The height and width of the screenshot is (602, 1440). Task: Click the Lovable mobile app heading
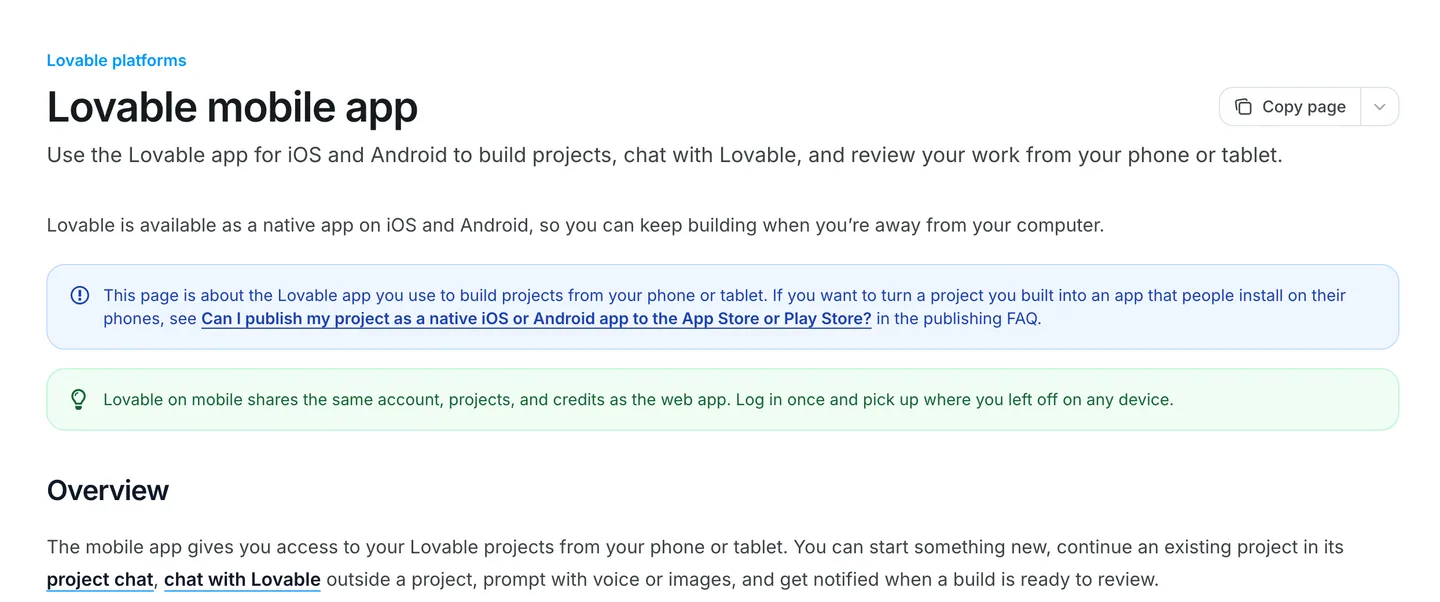click(x=232, y=107)
